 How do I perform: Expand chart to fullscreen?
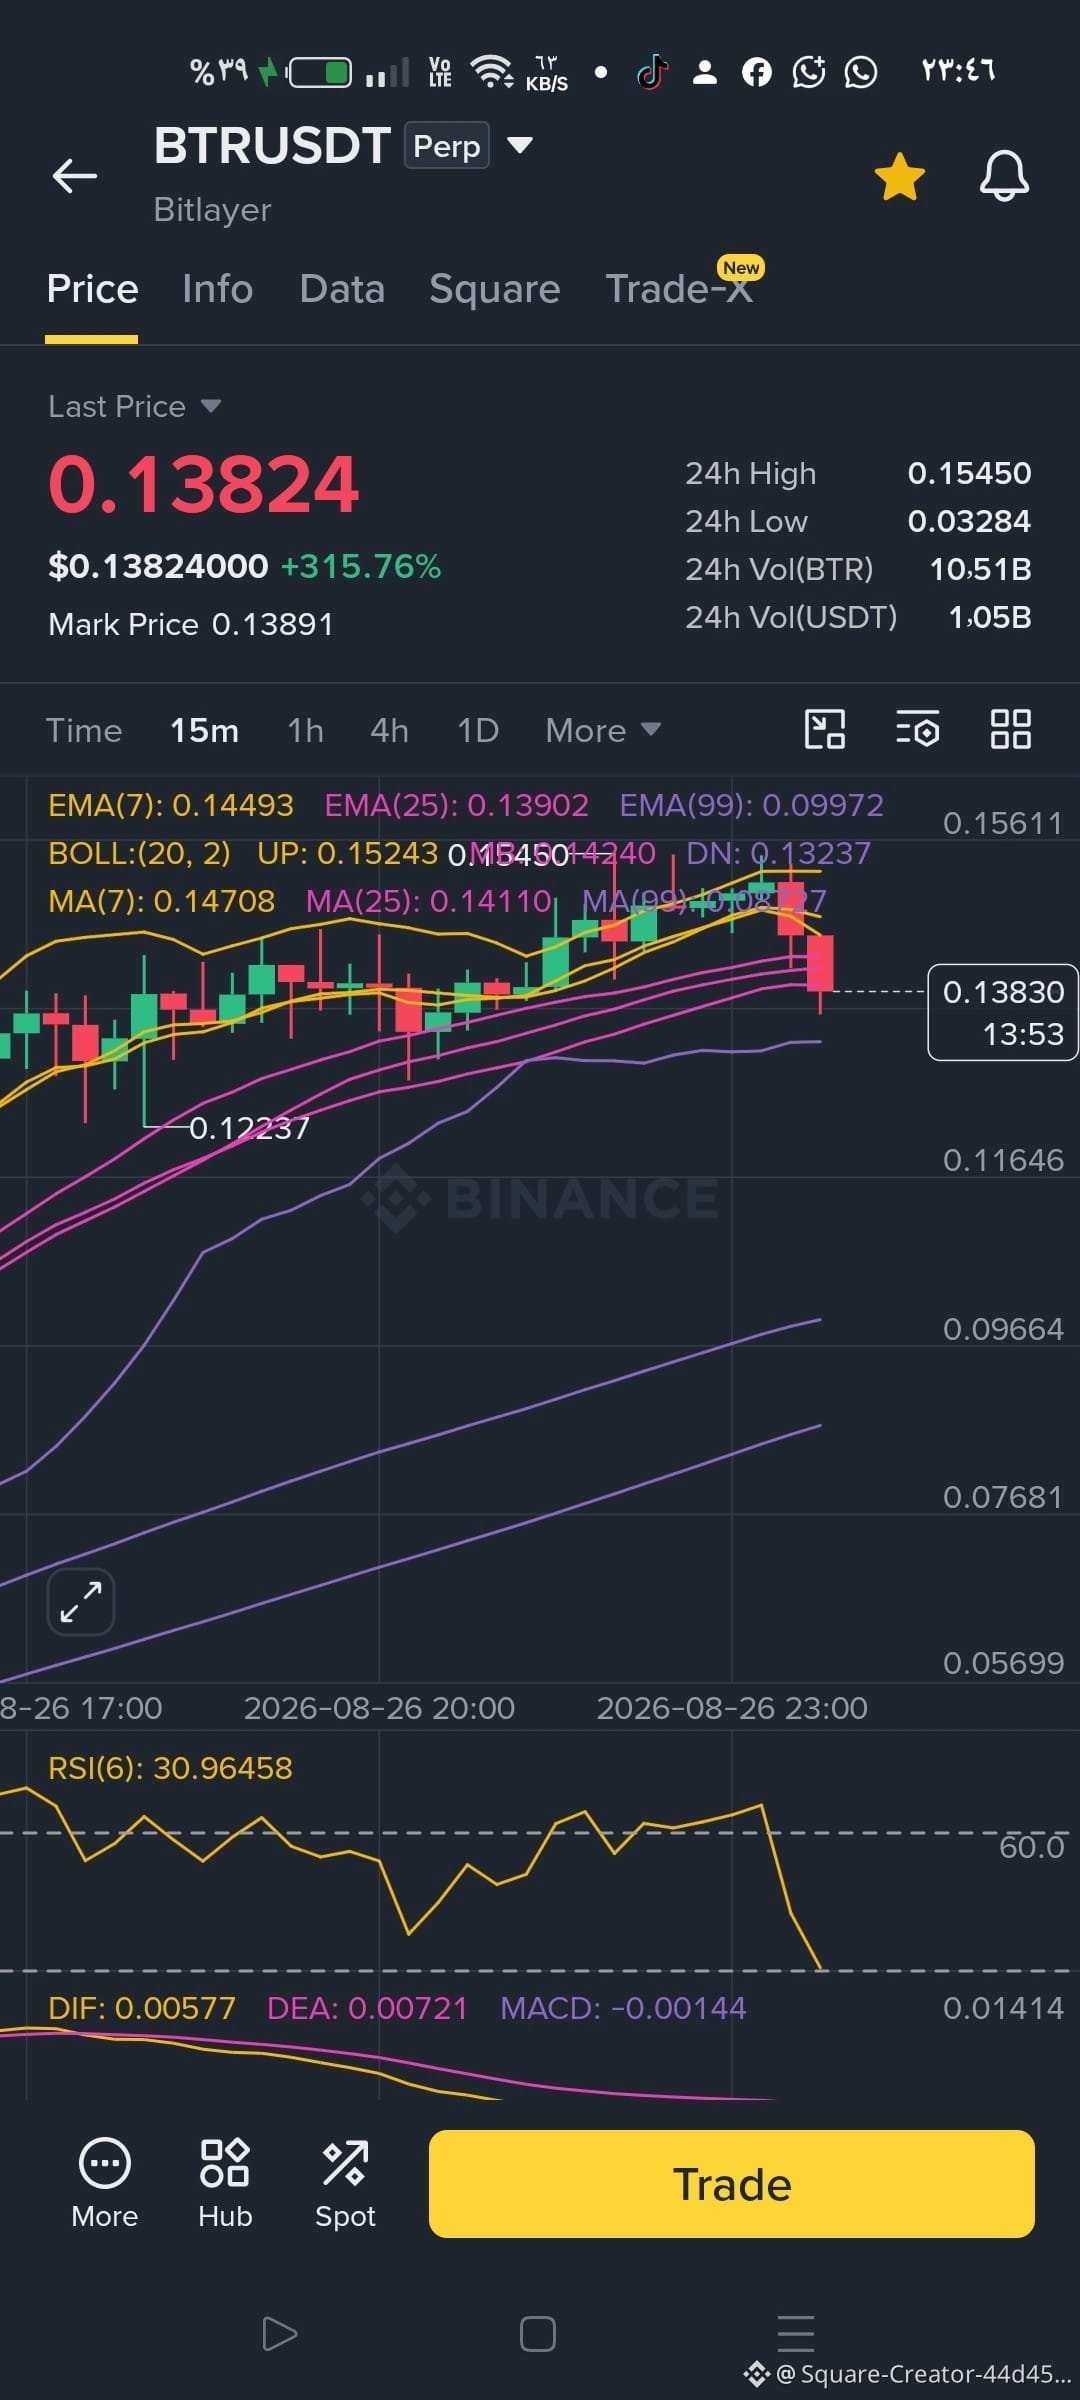pyautogui.click(x=81, y=1602)
